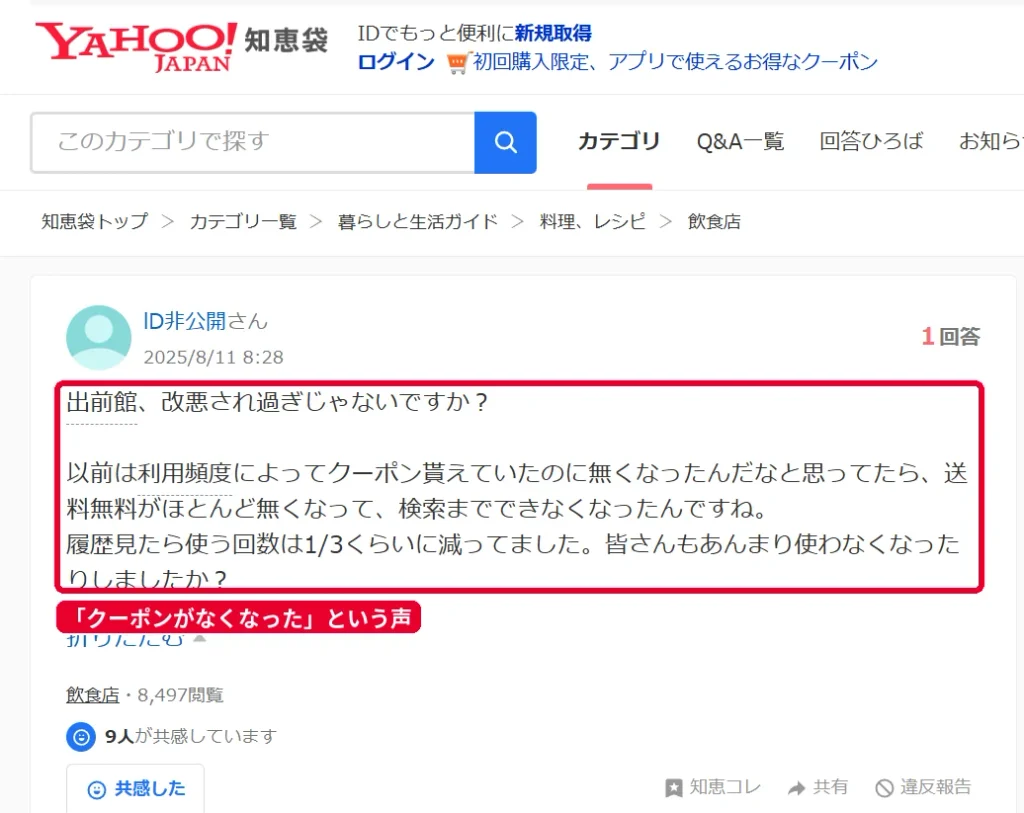Screen dimensions: 1024x813
Task: Open the 回答ひろば tab
Action: pos(871,141)
